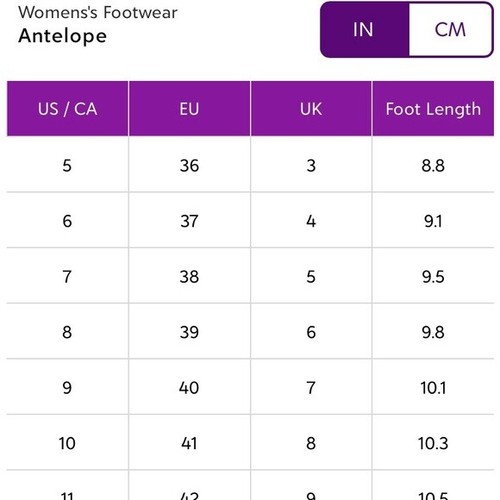500x500 pixels.
Task: Select EU size 40 cell
Action: point(189,387)
